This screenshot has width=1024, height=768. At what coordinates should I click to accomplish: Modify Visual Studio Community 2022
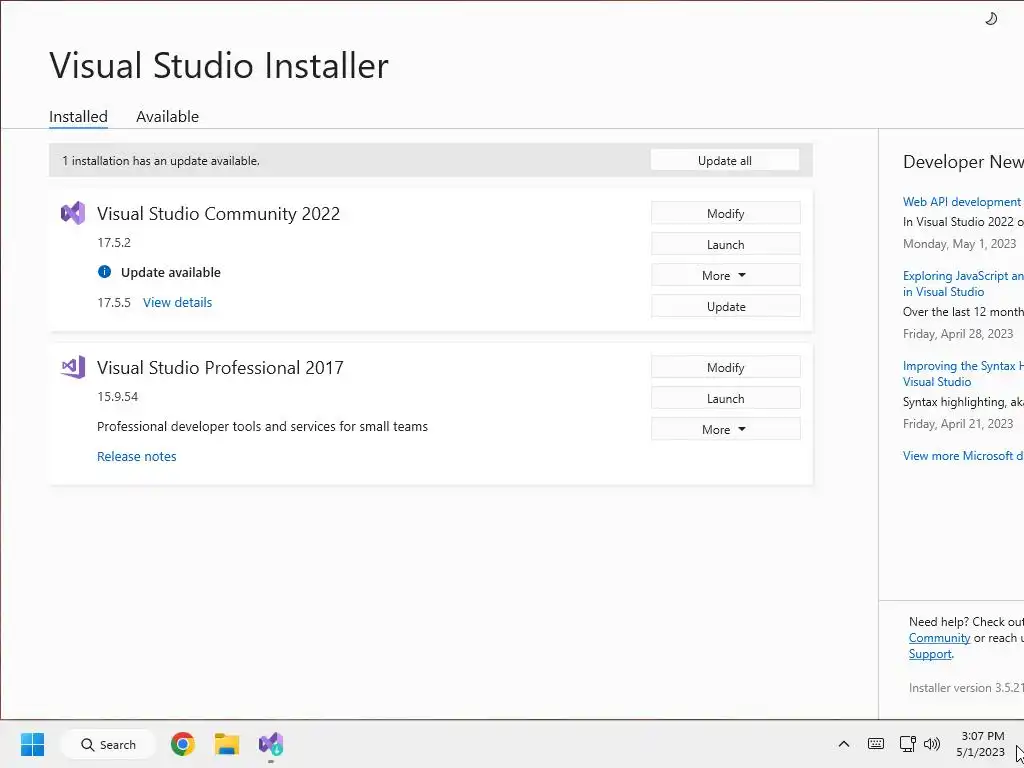(726, 214)
